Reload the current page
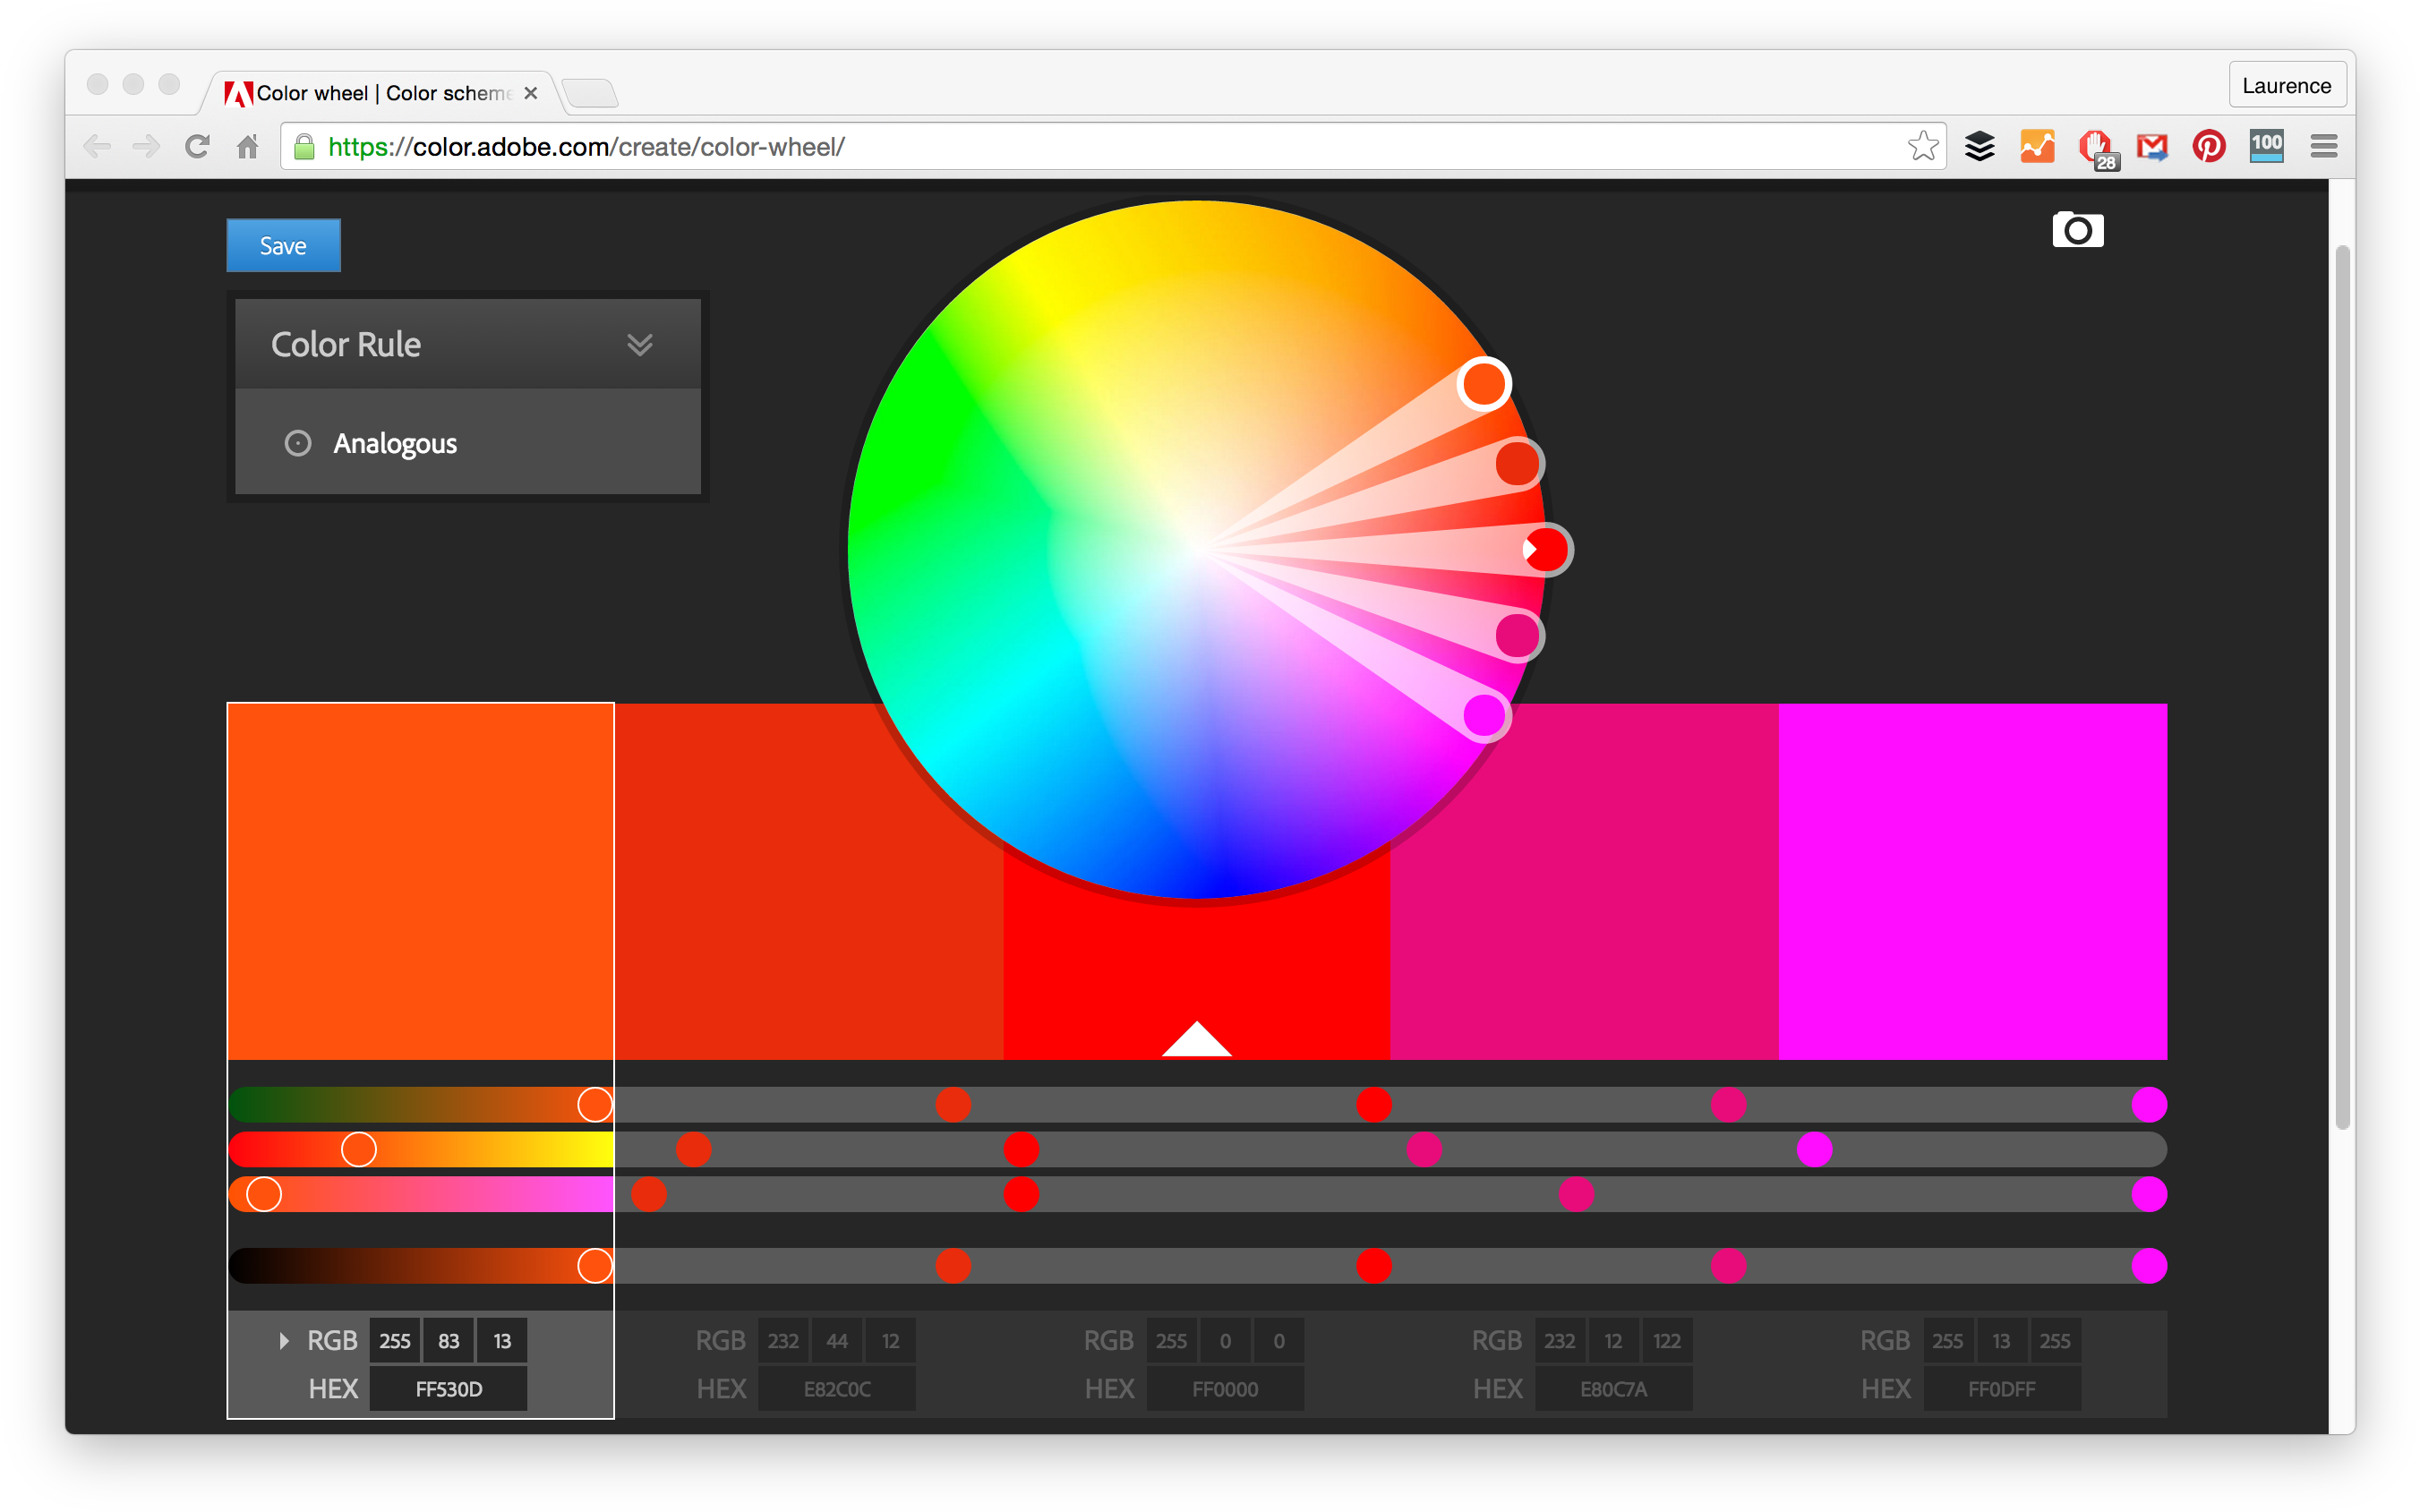 pyautogui.click(x=196, y=146)
